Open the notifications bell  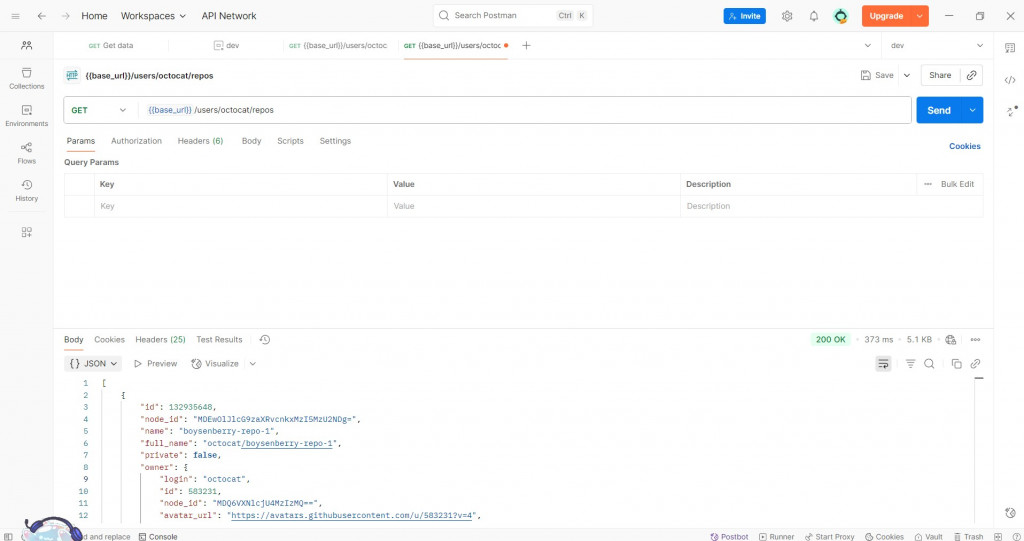click(x=814, y=16)
